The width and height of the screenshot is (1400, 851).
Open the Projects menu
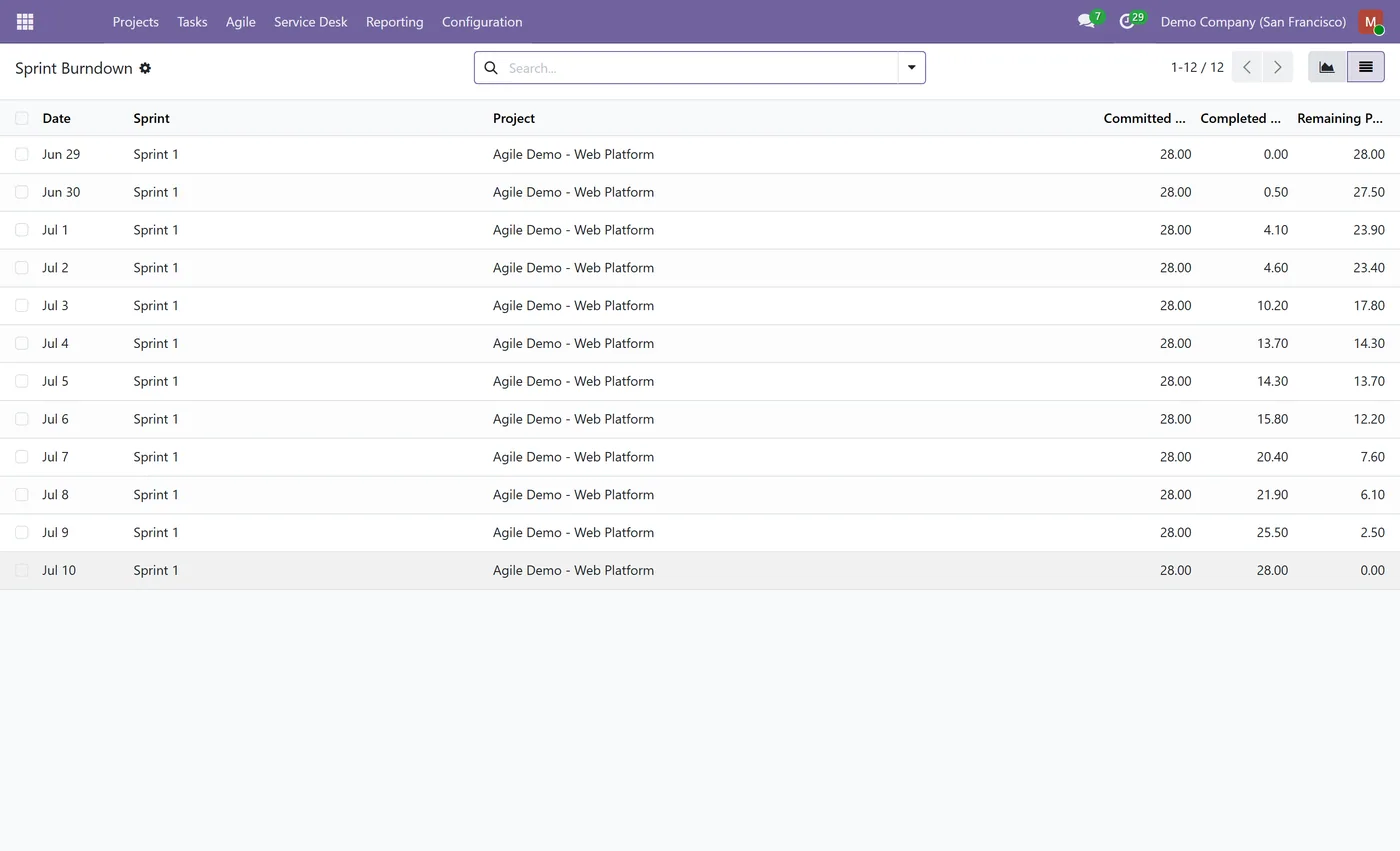pyautogui.click(x=135, y=21)
